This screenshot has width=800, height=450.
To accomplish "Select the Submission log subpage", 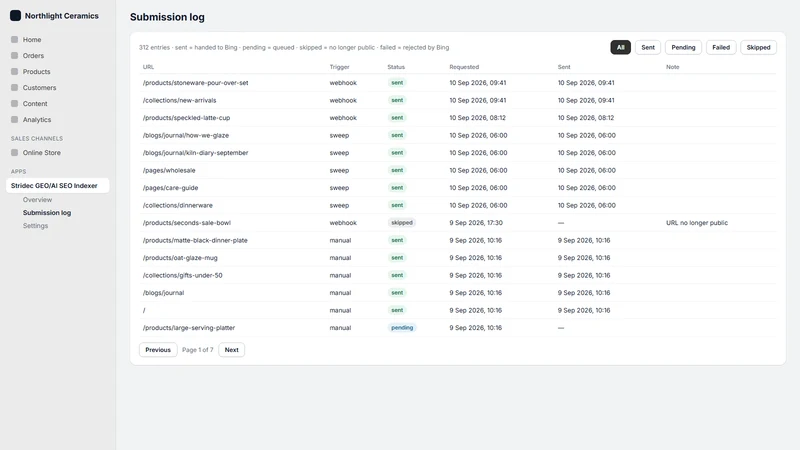I will (47, 213).
